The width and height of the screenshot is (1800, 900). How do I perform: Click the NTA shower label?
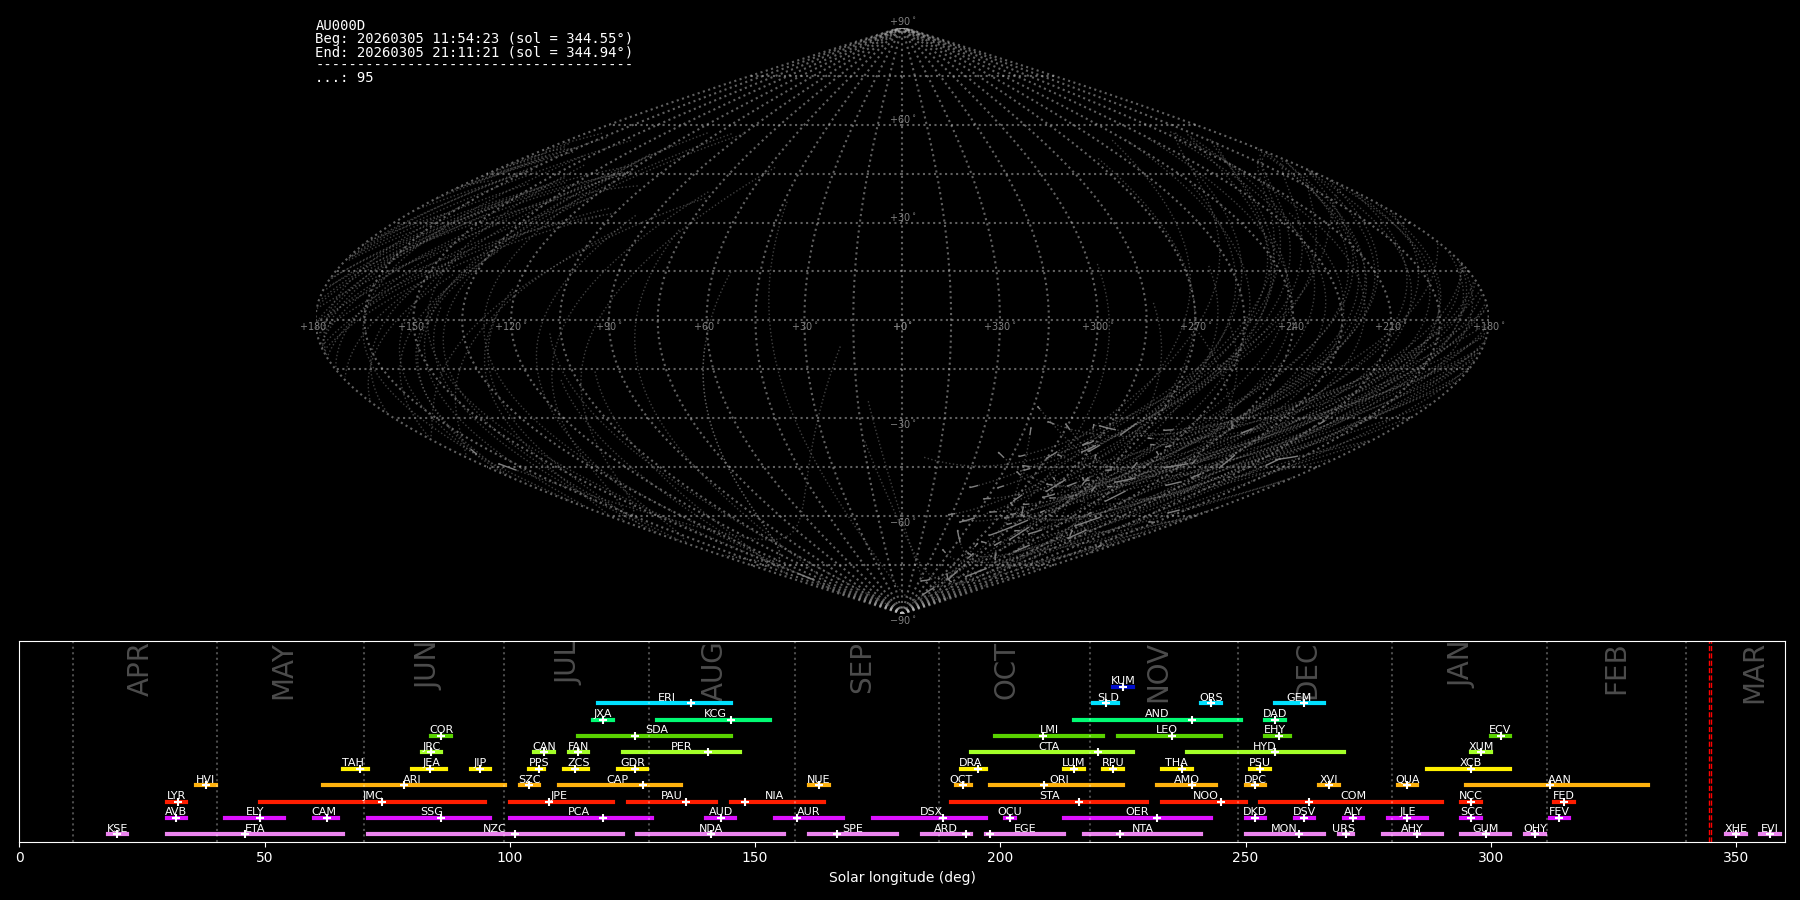point(1143,829)
